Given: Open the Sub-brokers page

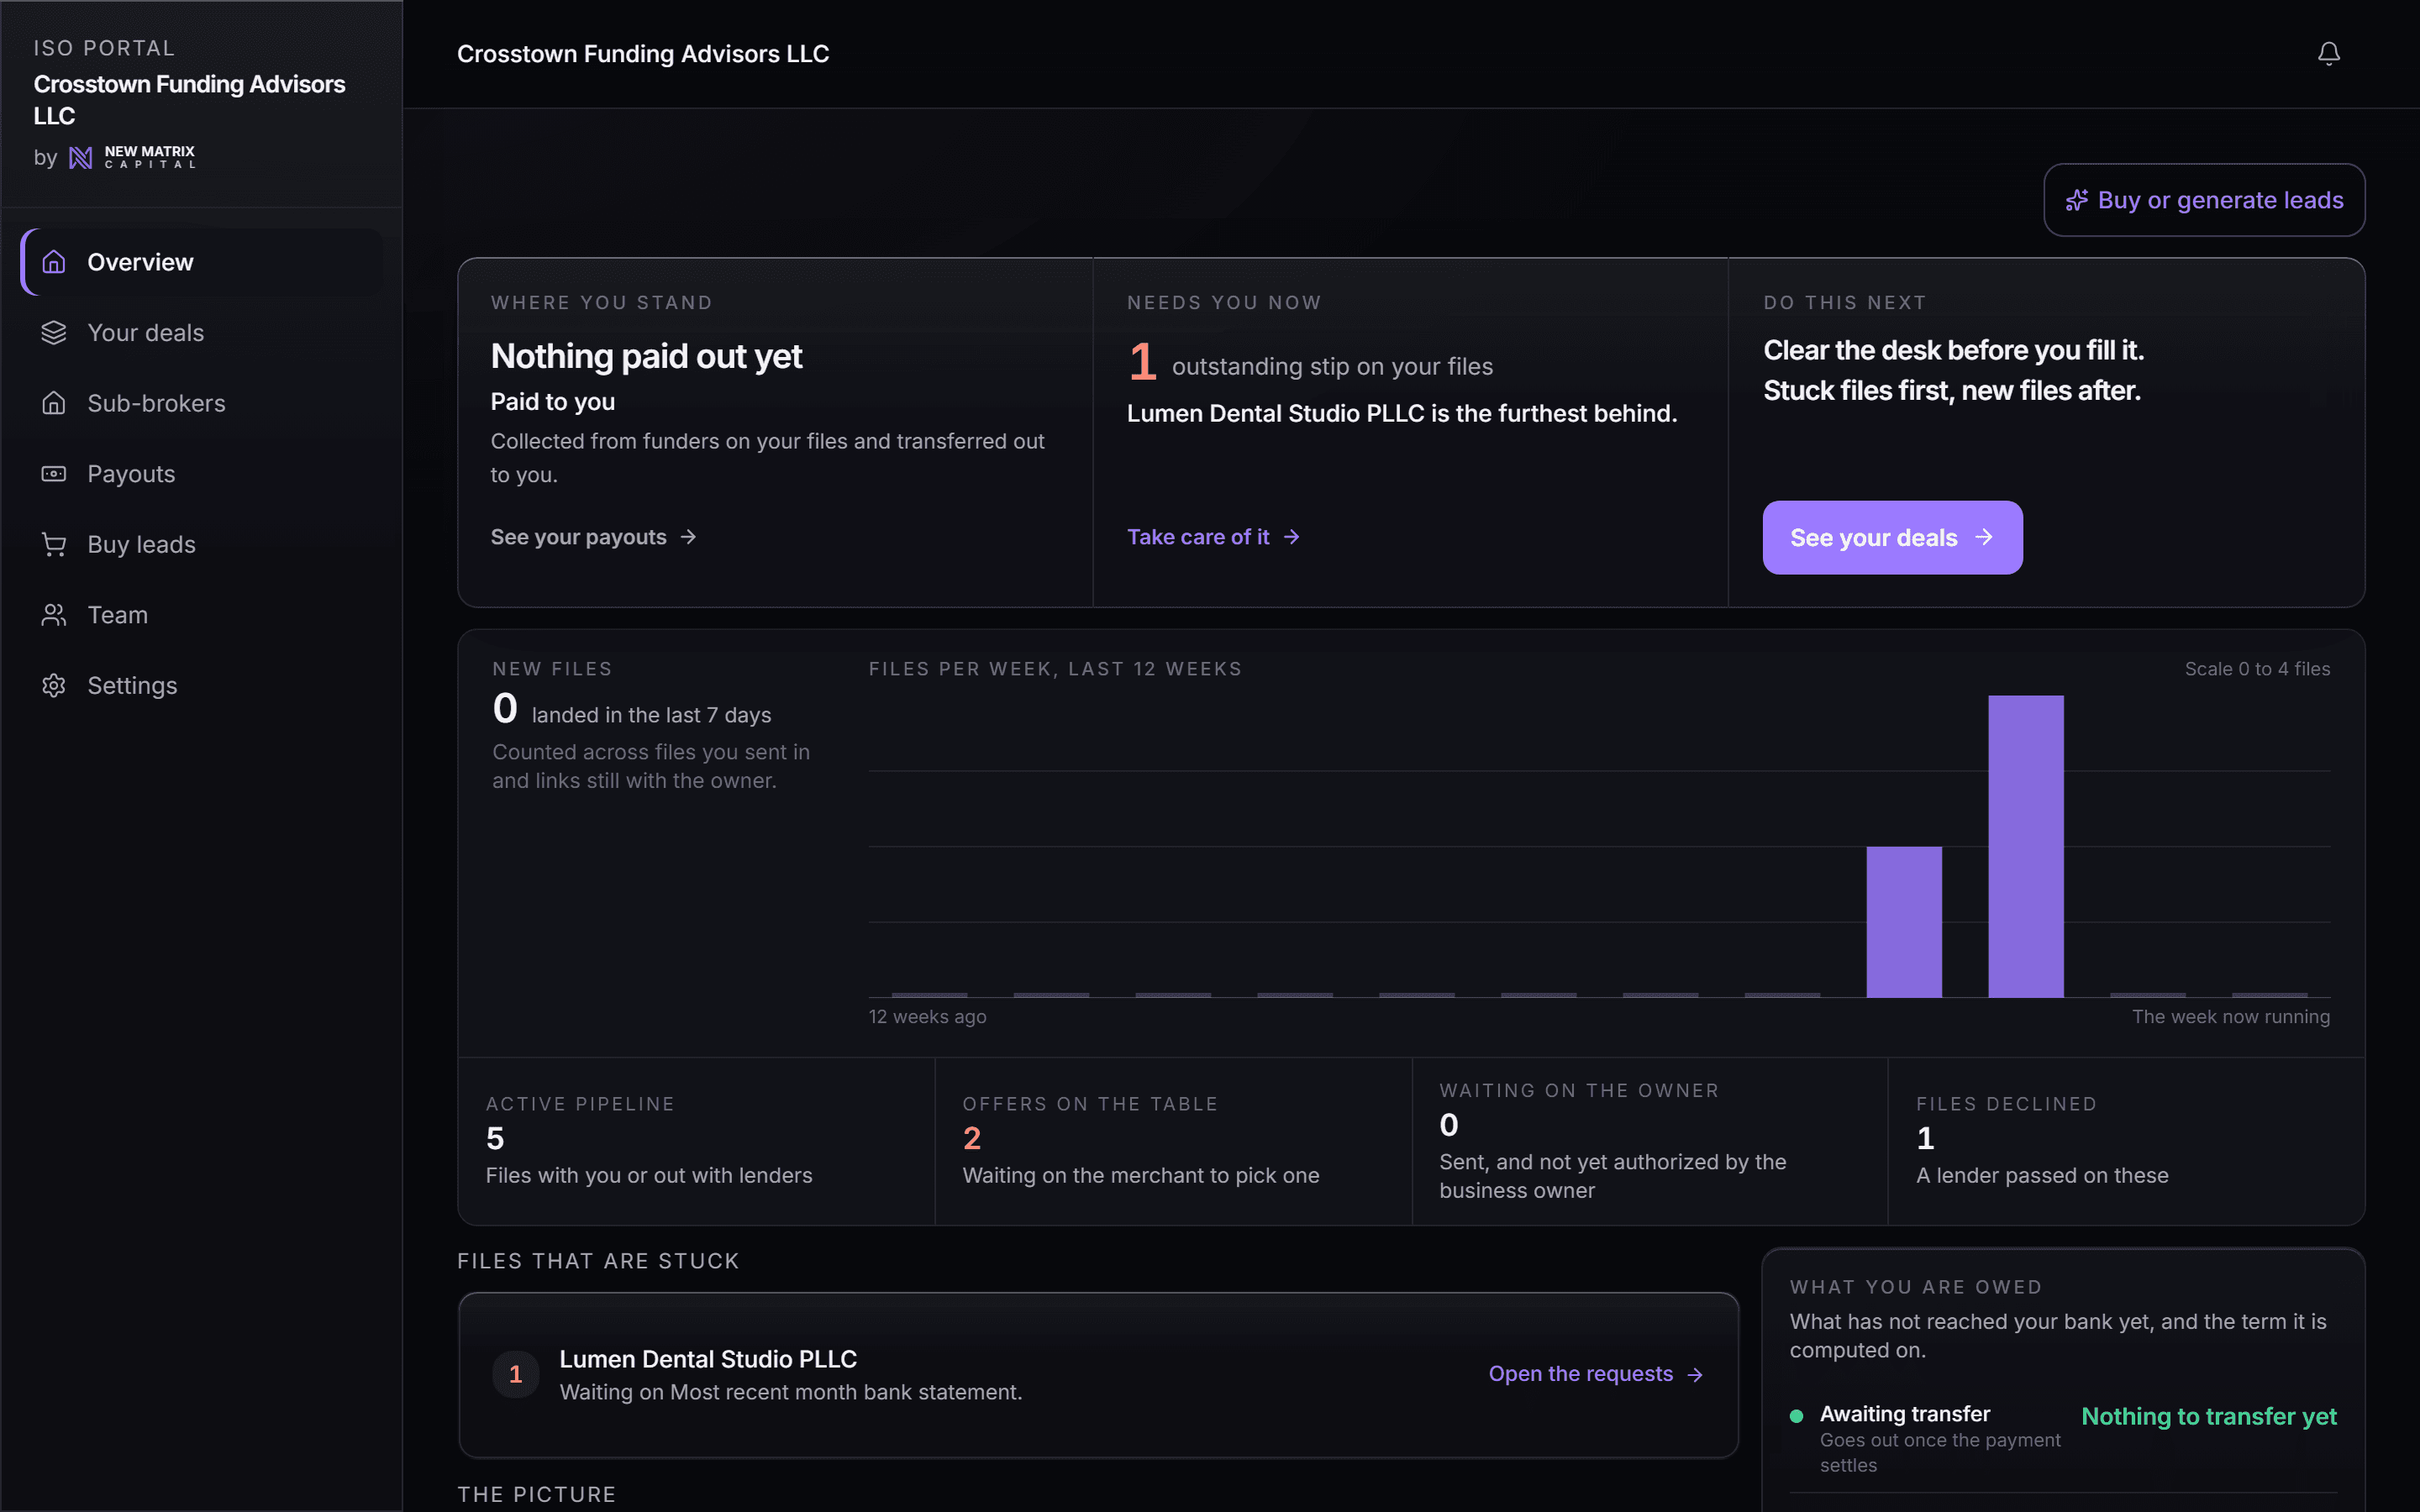Looking at the screenshot, I should click(202, 403).
